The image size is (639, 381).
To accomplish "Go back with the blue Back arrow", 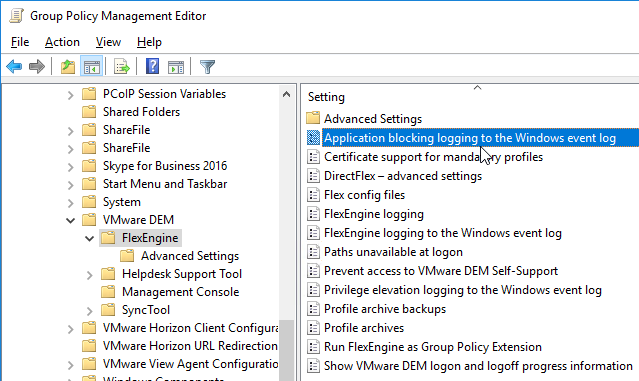I will coord(14,66).
